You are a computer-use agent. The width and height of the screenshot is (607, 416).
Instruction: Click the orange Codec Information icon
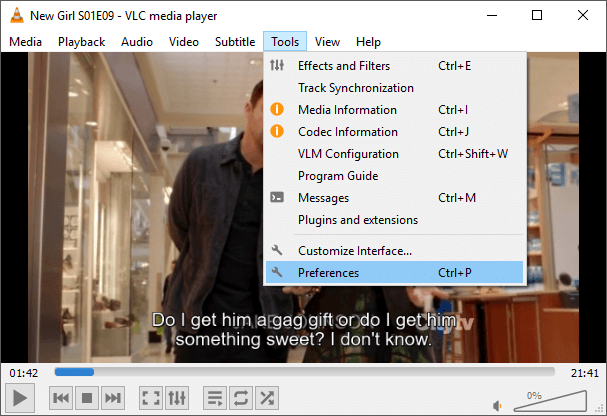pyautogui.click(x=277, y=132)
